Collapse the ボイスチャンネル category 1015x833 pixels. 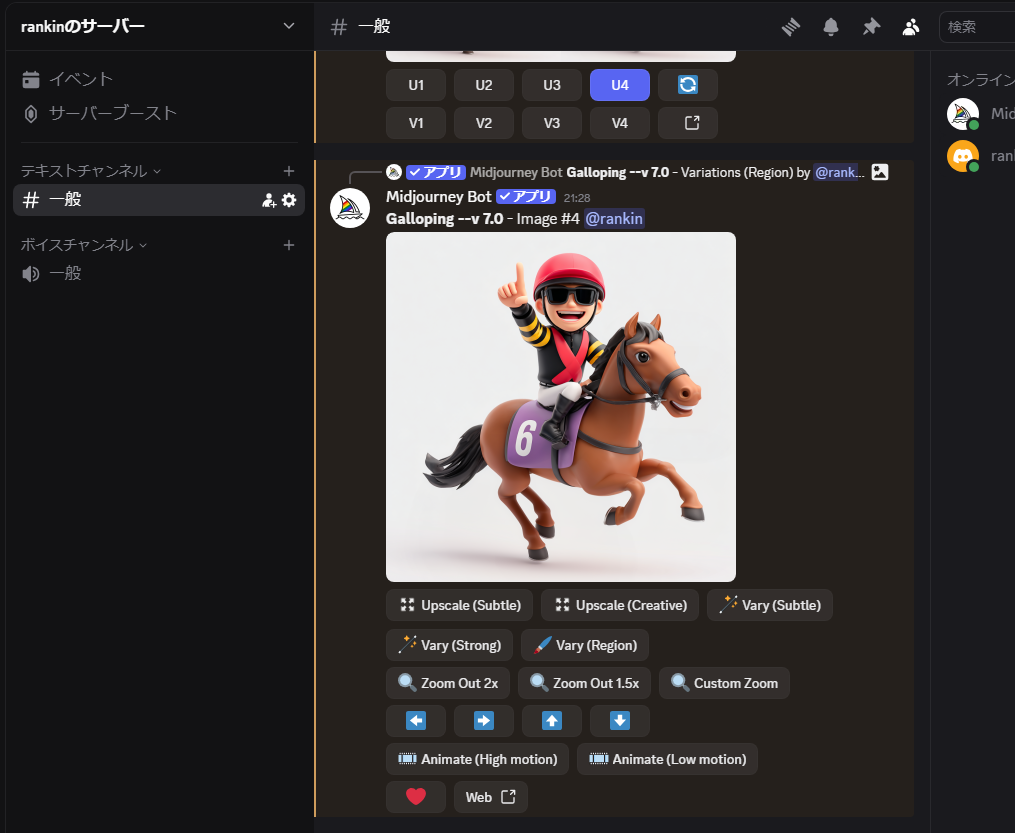[83, 245]
